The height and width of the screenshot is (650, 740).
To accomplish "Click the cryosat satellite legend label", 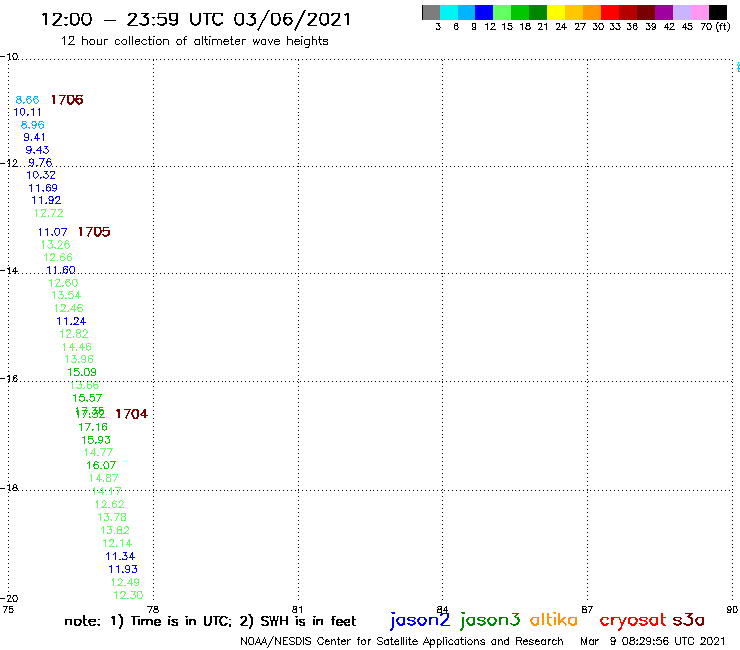I will (x=633, y=620).
